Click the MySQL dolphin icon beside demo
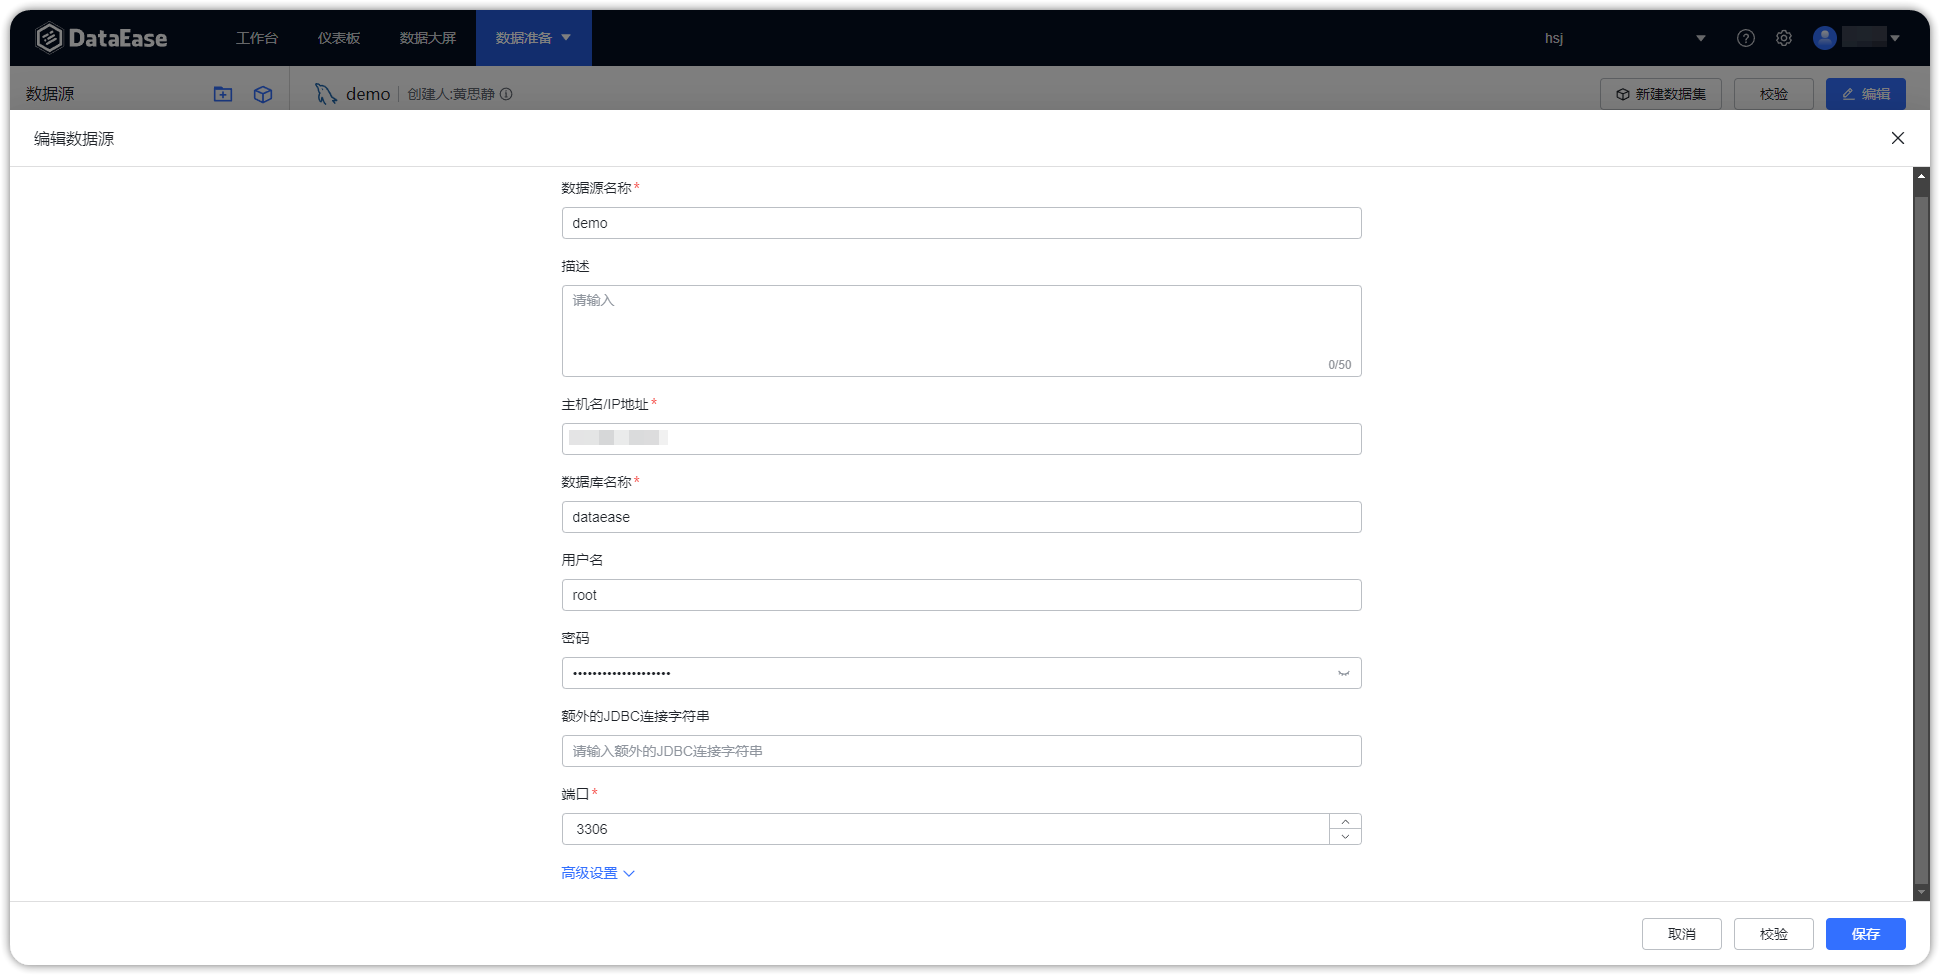This screenshot has width=1940, height=975. pos(325,93)
